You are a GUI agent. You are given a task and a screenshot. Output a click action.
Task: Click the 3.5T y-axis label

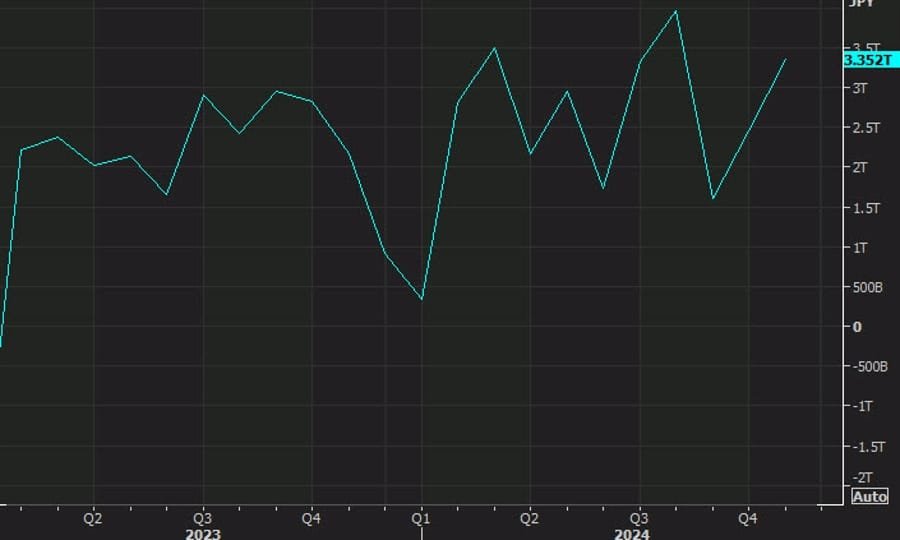pos(865,47)
